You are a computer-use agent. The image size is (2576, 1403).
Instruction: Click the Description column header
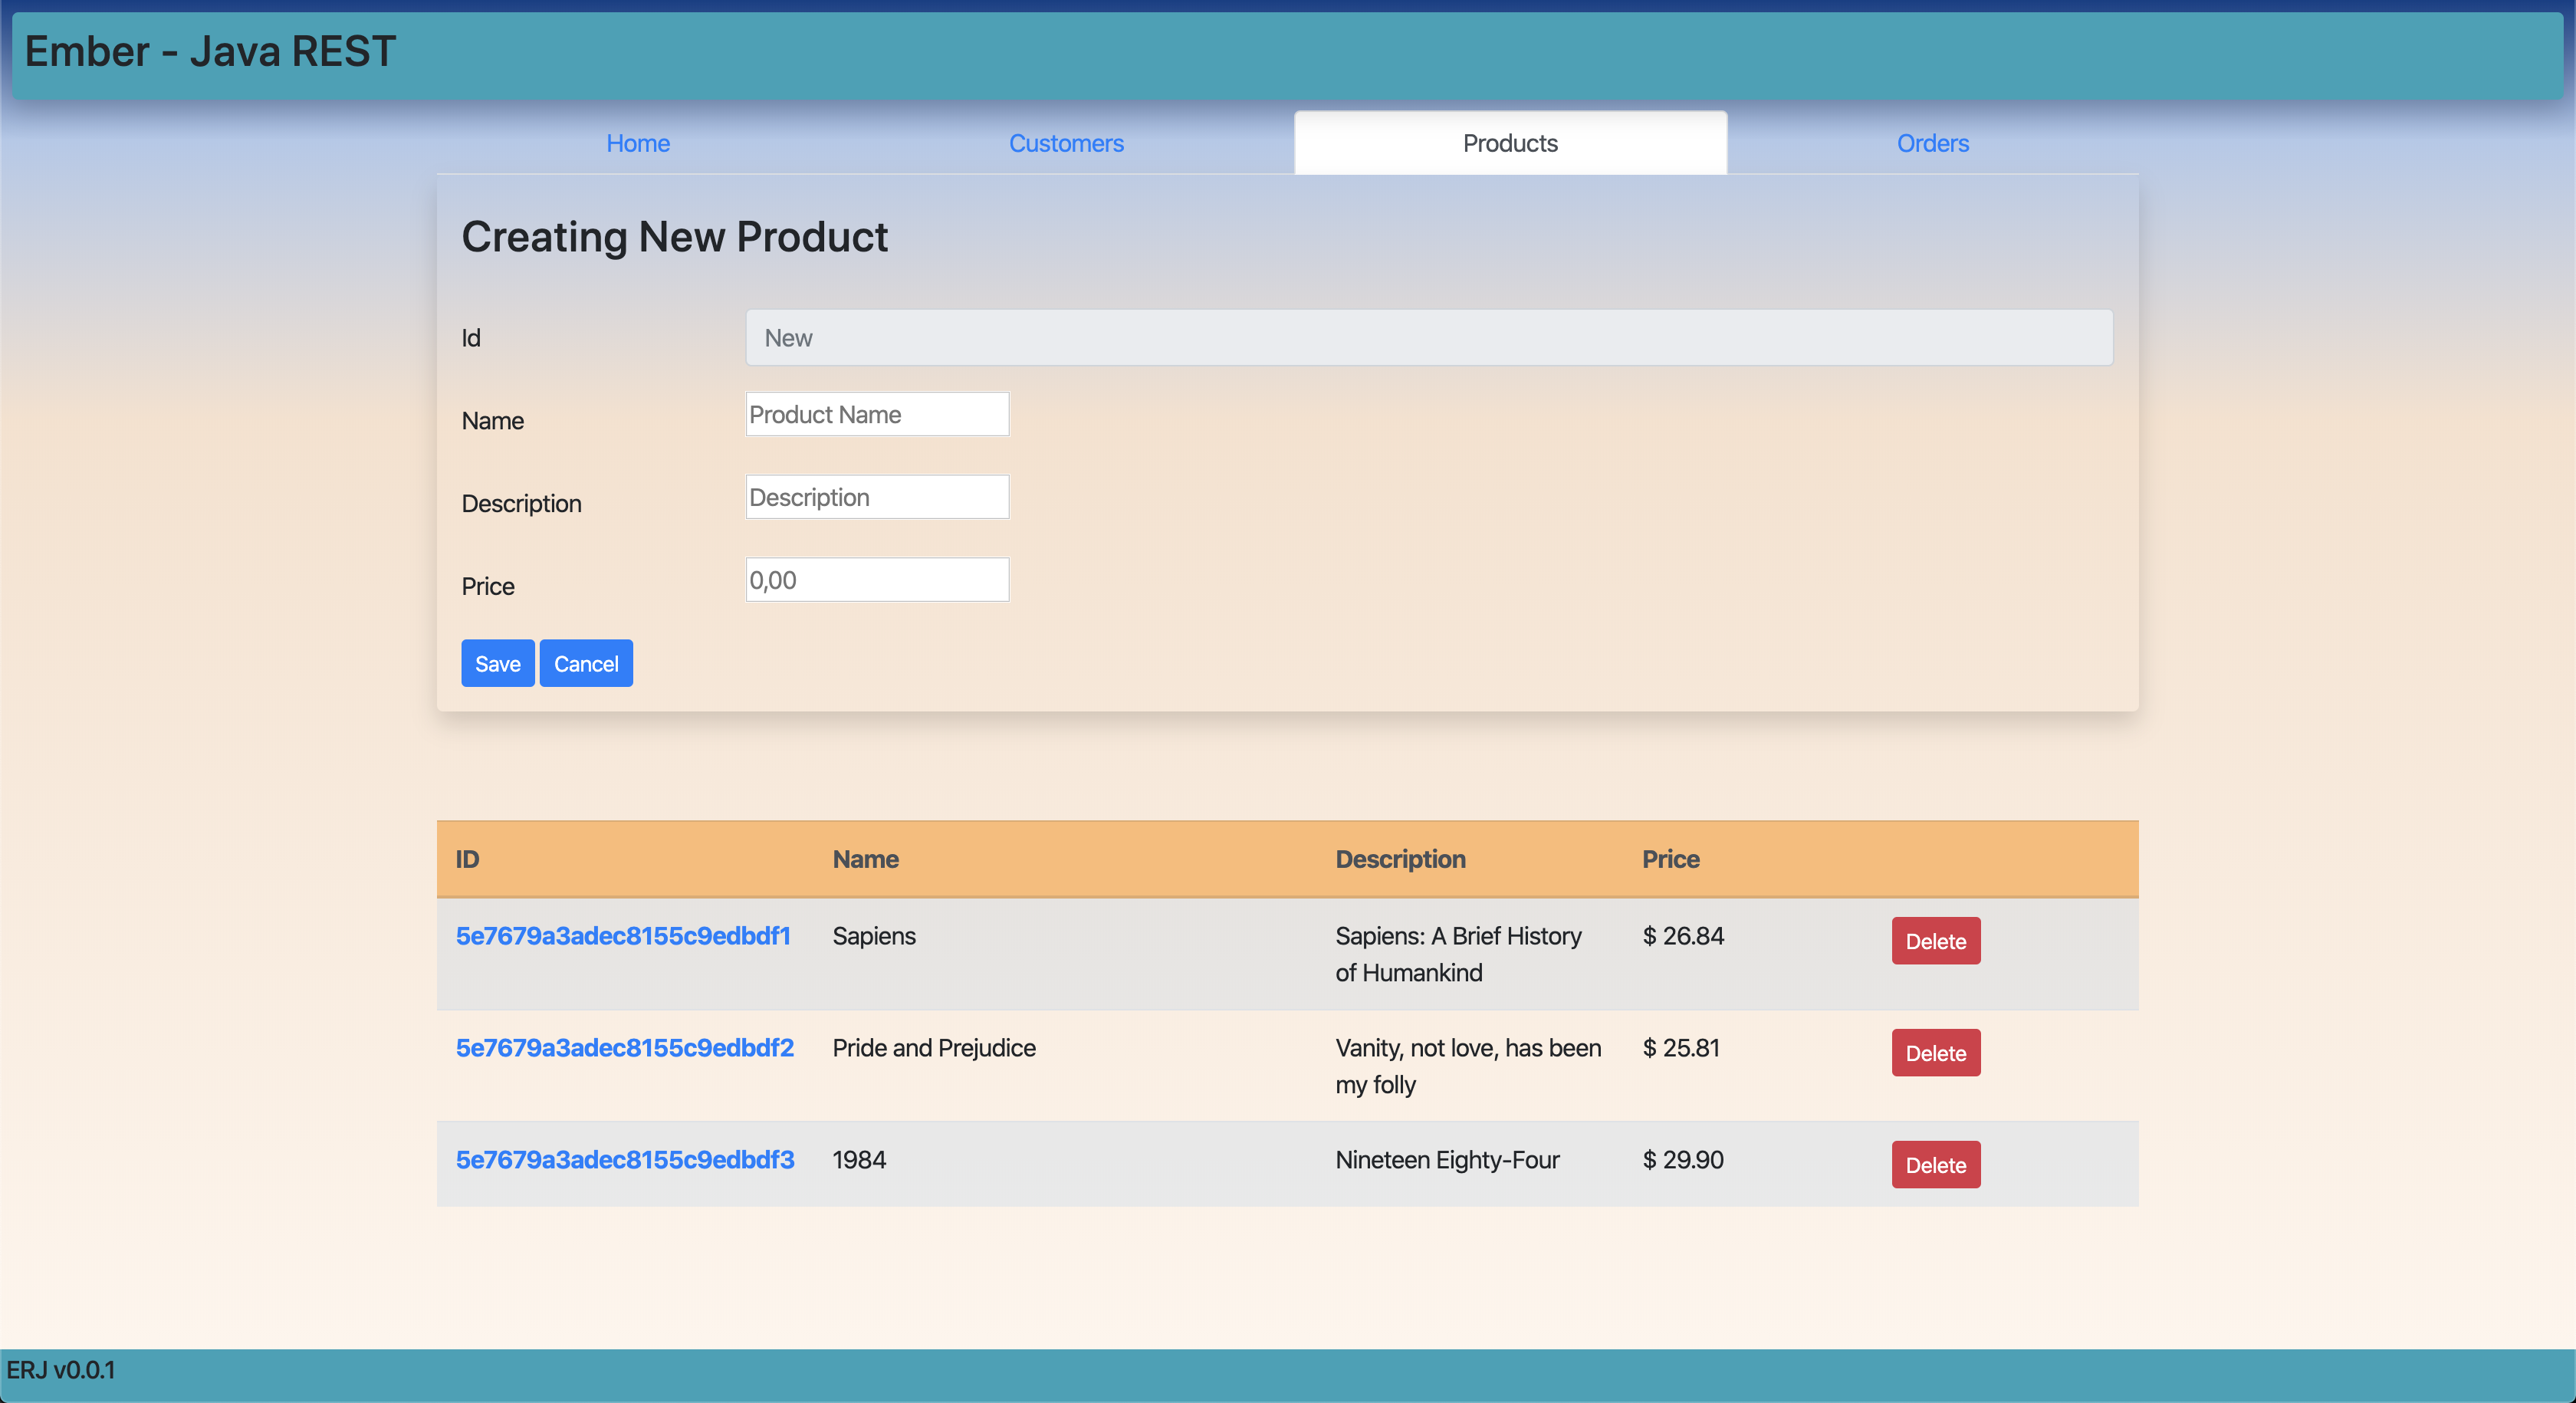1401,859
